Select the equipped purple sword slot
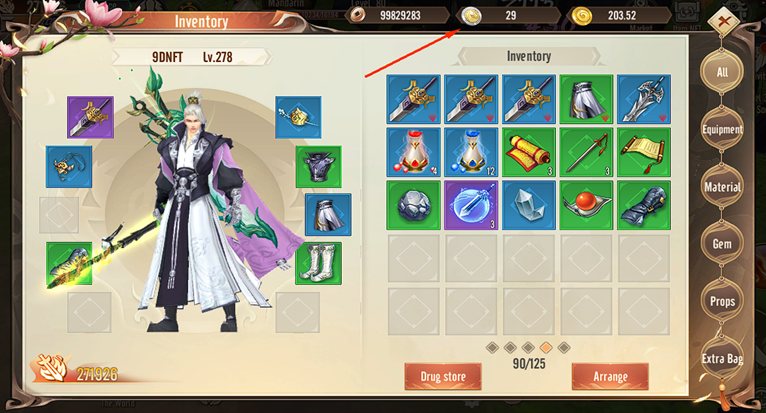This screenshot has width=766, height=413. pos(90,117)
